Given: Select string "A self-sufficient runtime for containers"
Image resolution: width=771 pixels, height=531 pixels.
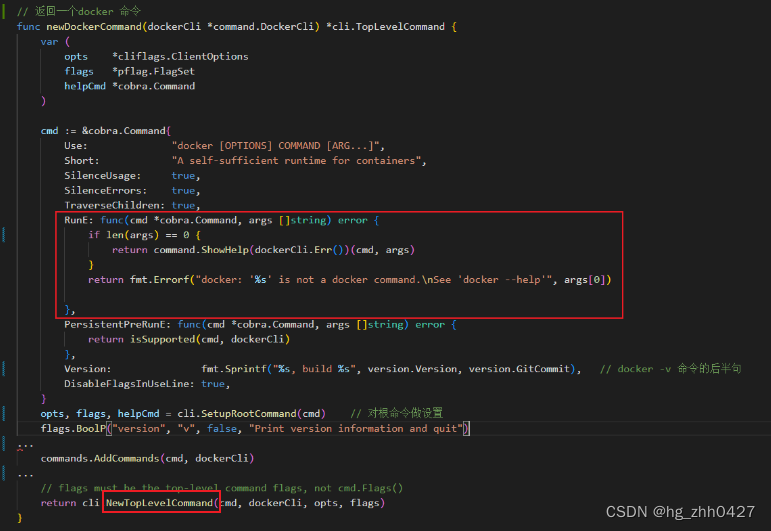Looking at the screenshot, I should [296, 160].
